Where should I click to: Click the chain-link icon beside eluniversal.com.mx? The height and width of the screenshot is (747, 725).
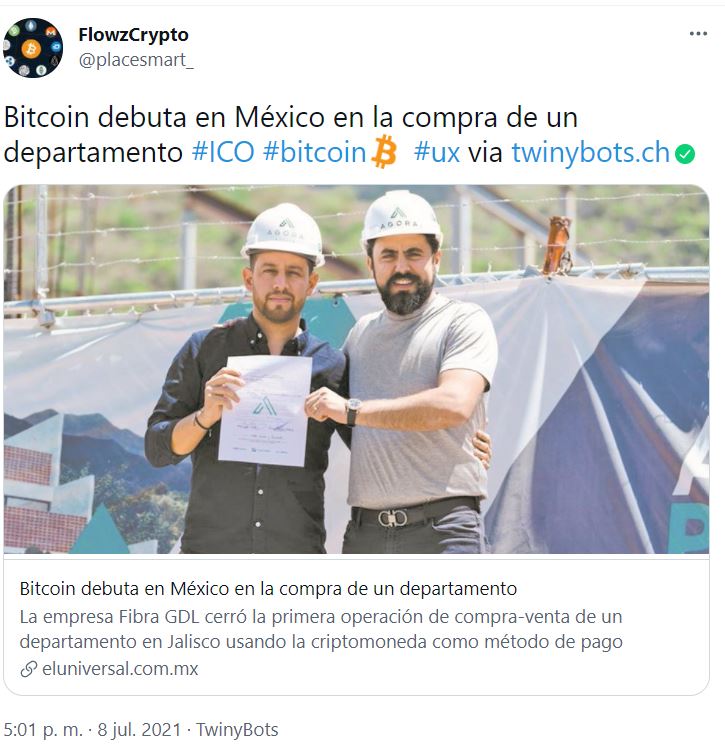pyautogui.click(x=29, y=669)
